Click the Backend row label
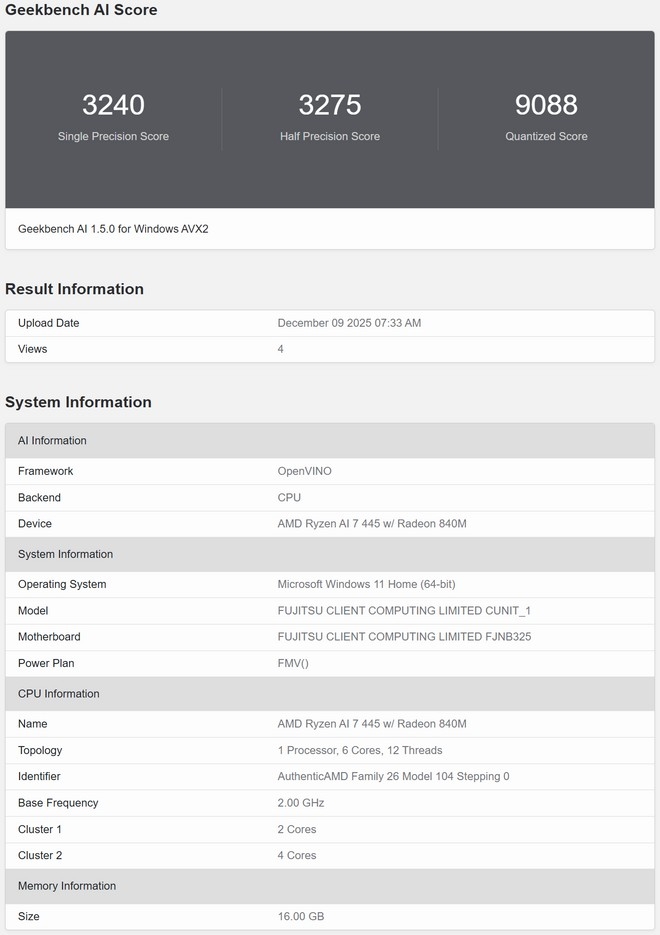This screenshot has height=935, width=660. (39, 497)
